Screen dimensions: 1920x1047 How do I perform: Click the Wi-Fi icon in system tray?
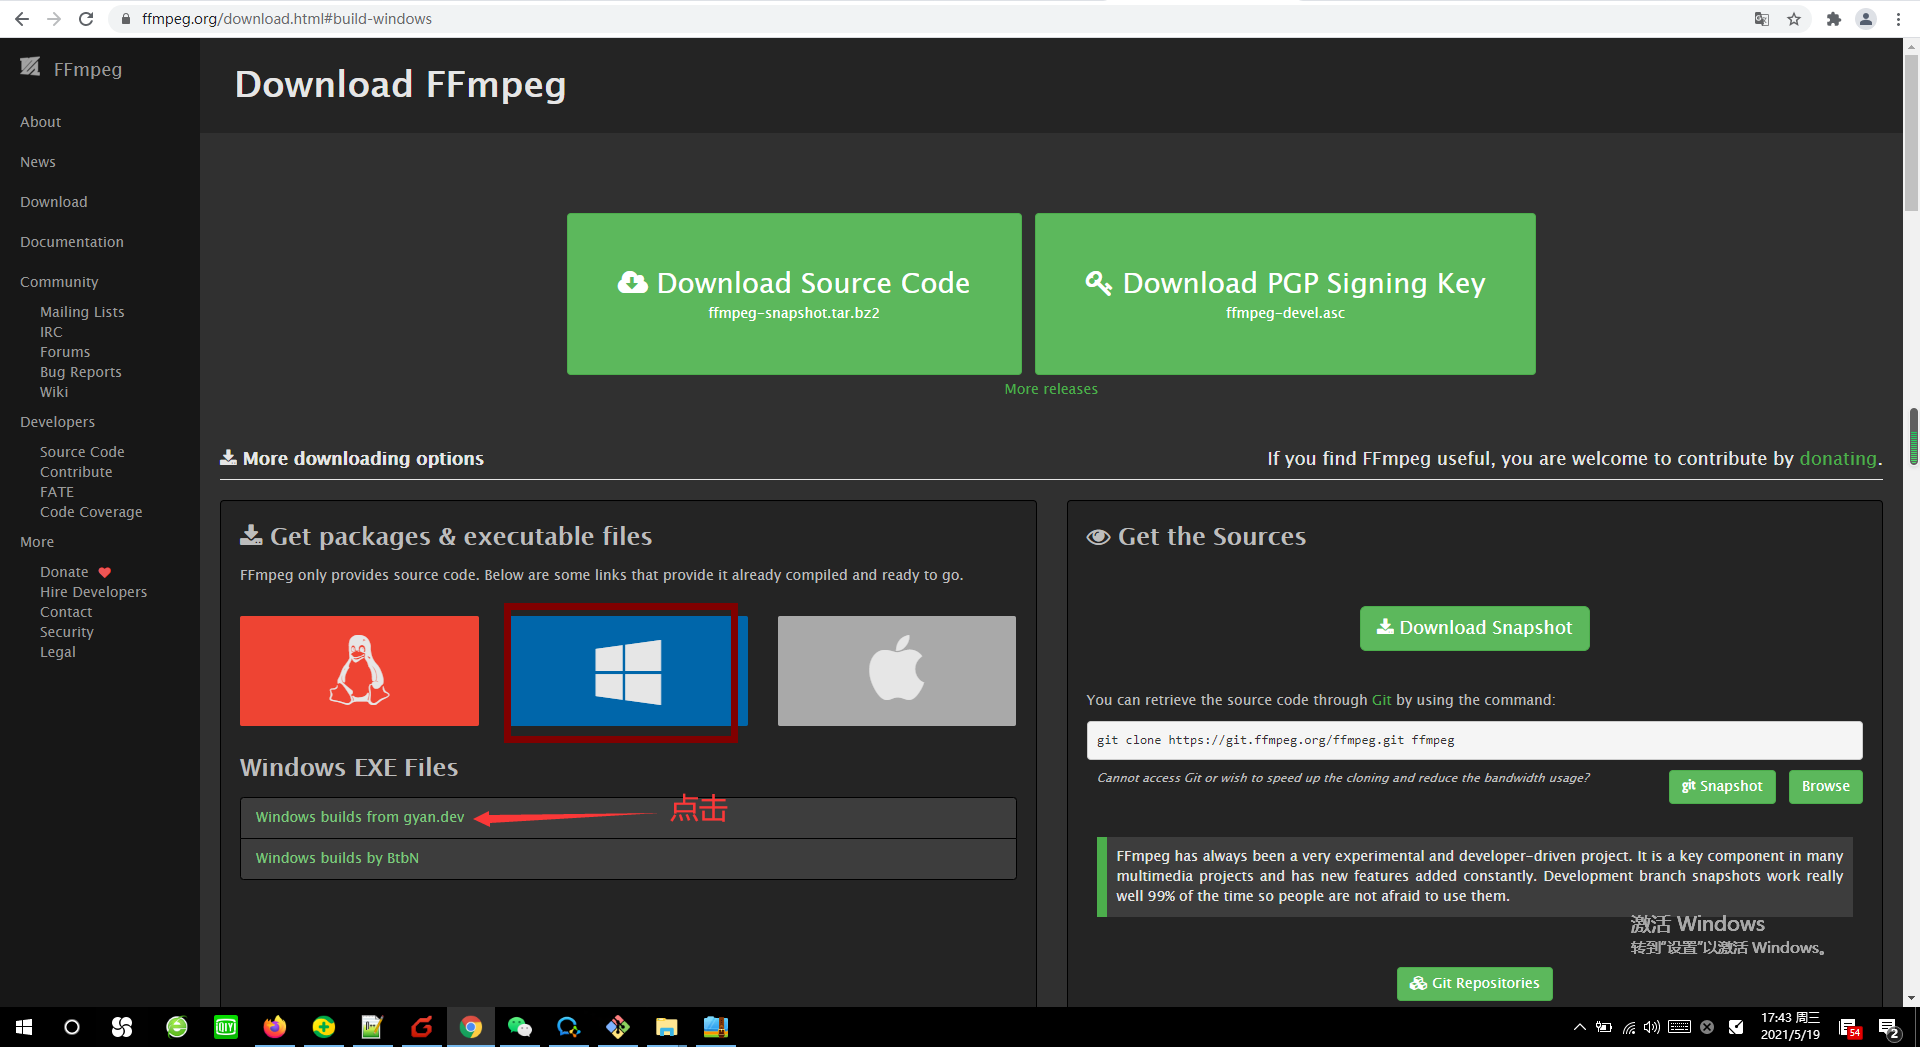pyautogui.click(x=1627, y=1027)
